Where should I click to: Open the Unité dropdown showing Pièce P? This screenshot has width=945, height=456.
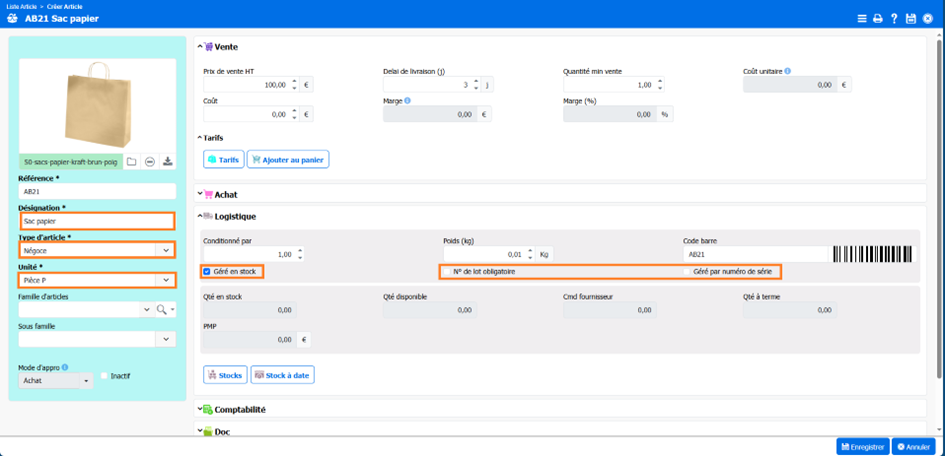[166, 281]
